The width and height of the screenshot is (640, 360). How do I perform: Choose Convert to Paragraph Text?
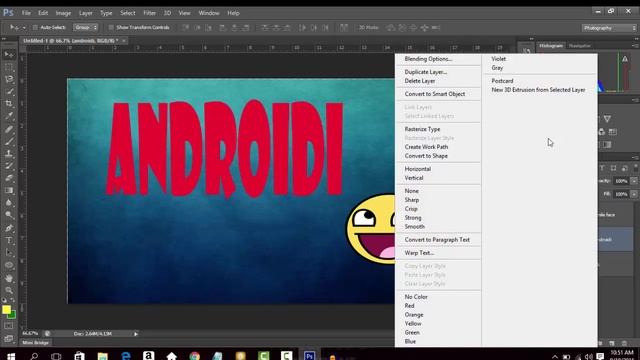tap(438, 240)
